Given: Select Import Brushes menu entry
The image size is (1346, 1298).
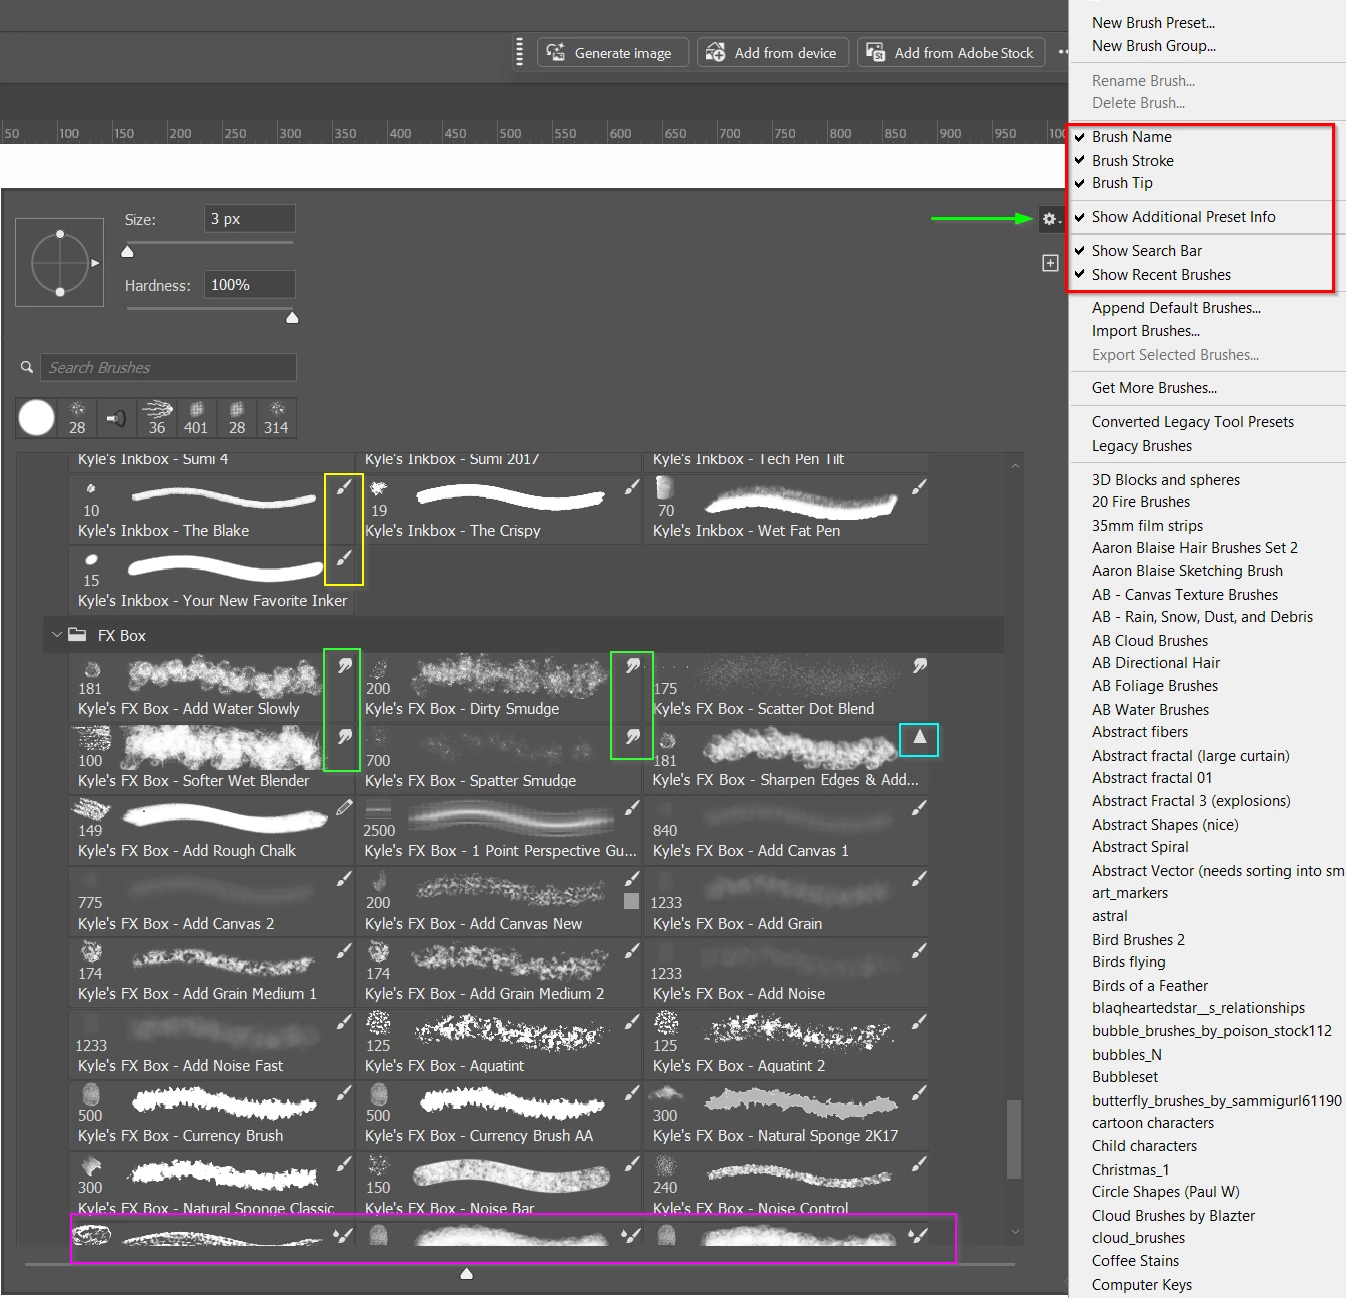Looking at the screenshot, I should [1146, 331].
